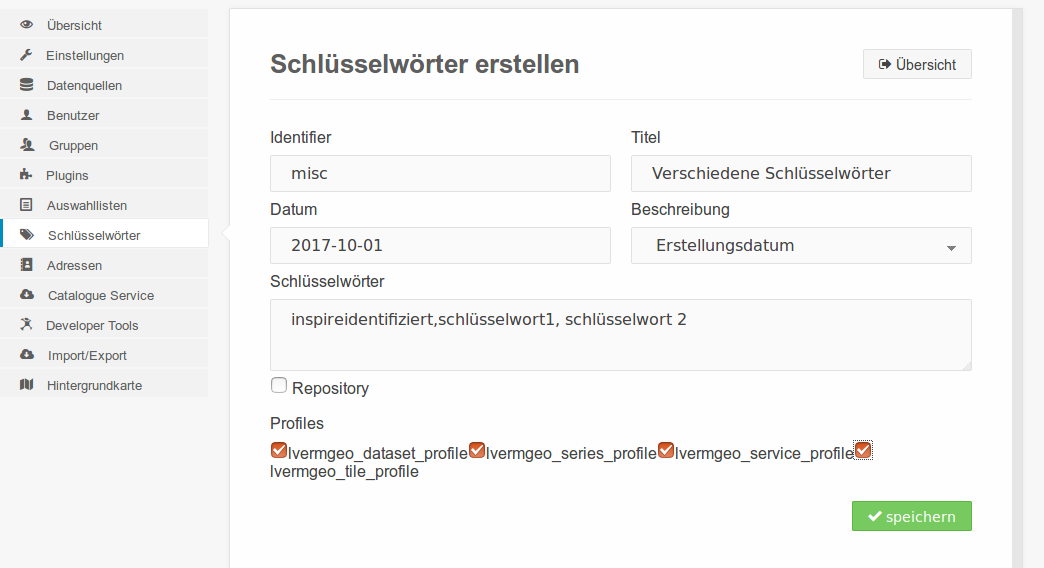Click the user icon for Benutzer

point(26,115)
